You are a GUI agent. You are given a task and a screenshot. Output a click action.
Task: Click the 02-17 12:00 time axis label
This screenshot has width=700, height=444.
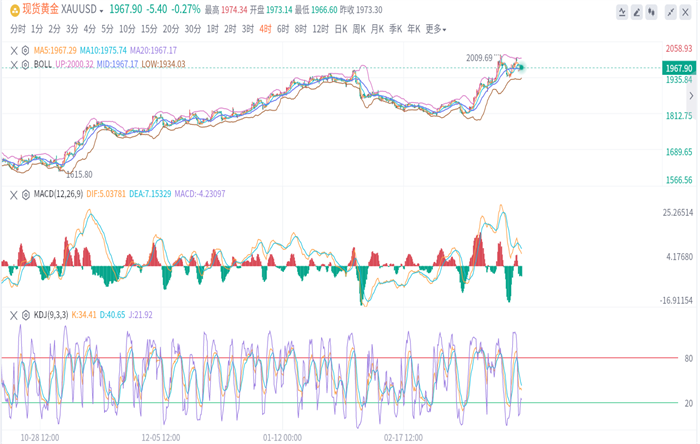404,438
